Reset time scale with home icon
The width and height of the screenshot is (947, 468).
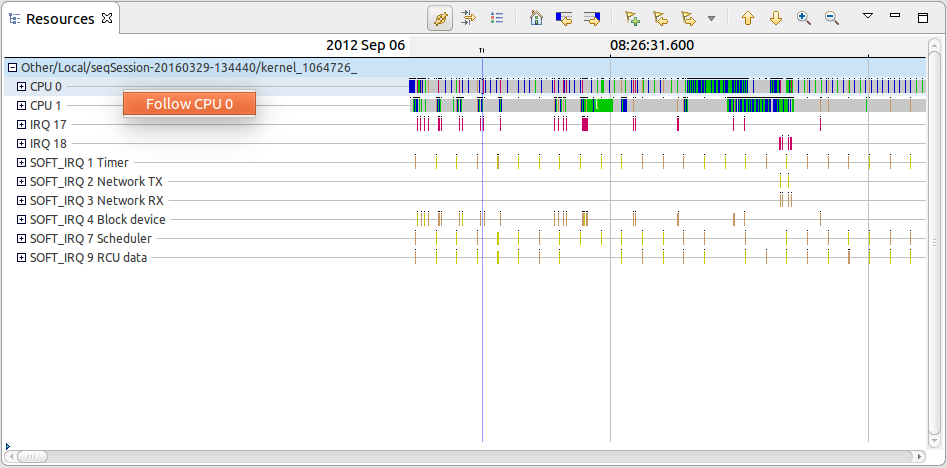[x=536, y=19]
